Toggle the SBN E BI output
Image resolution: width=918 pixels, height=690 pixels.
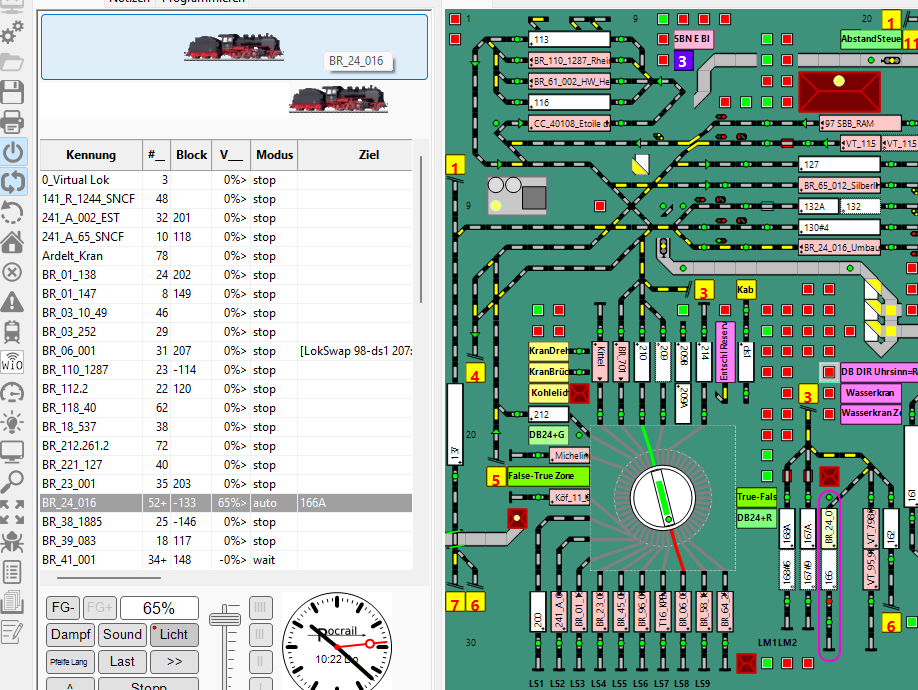(x=693, y=39)
